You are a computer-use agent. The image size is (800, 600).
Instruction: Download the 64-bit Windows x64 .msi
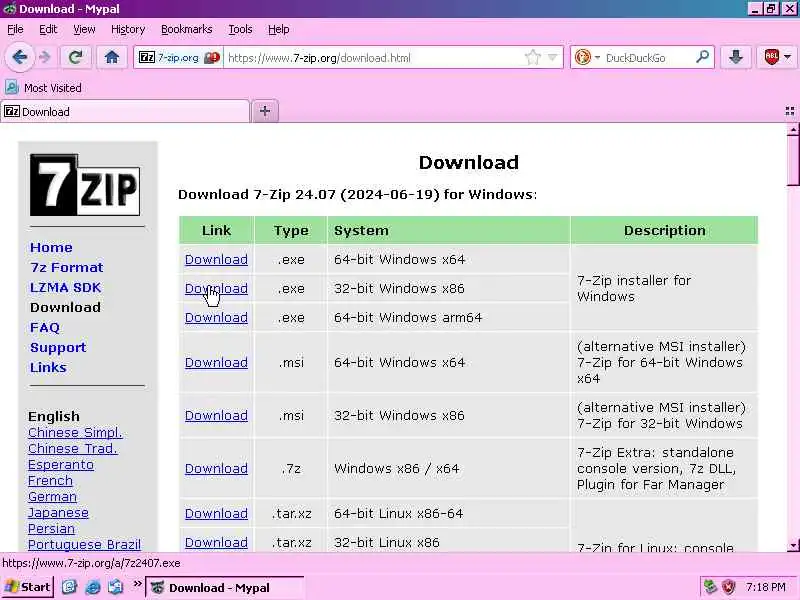[216, 362]
